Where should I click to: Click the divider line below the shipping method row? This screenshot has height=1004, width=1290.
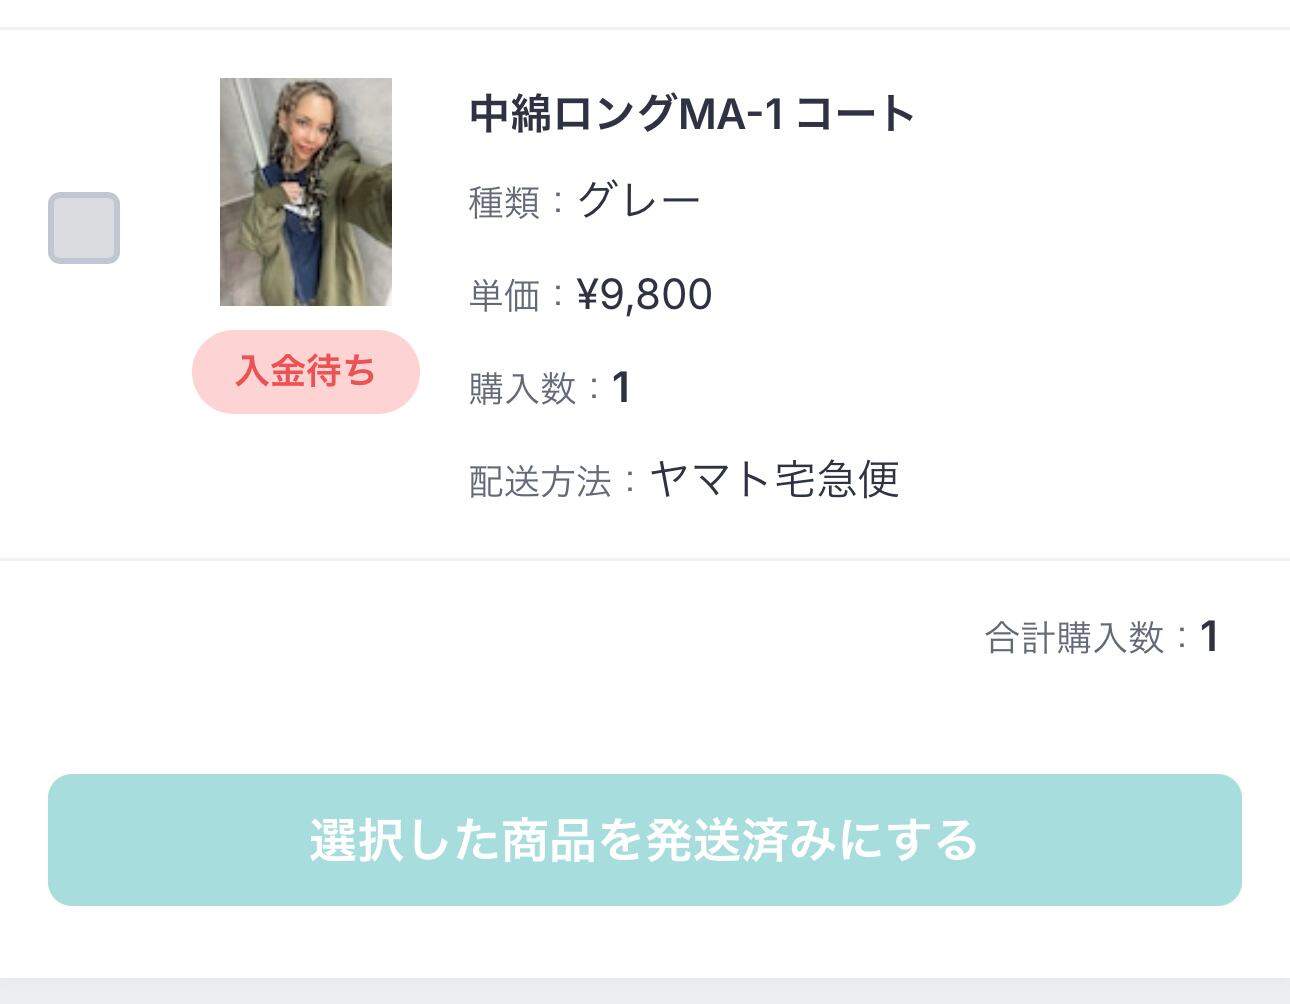point(645,559)
